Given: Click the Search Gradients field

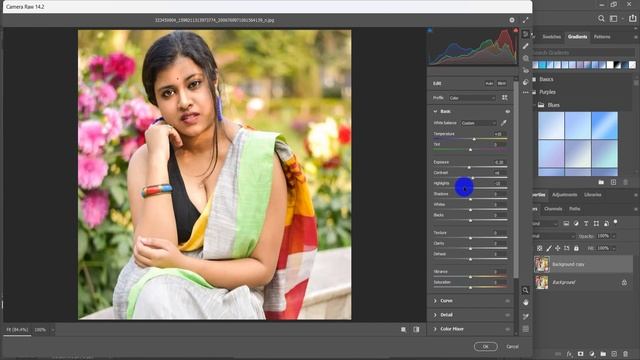Looking at the screenshot, I should (584, 53).
